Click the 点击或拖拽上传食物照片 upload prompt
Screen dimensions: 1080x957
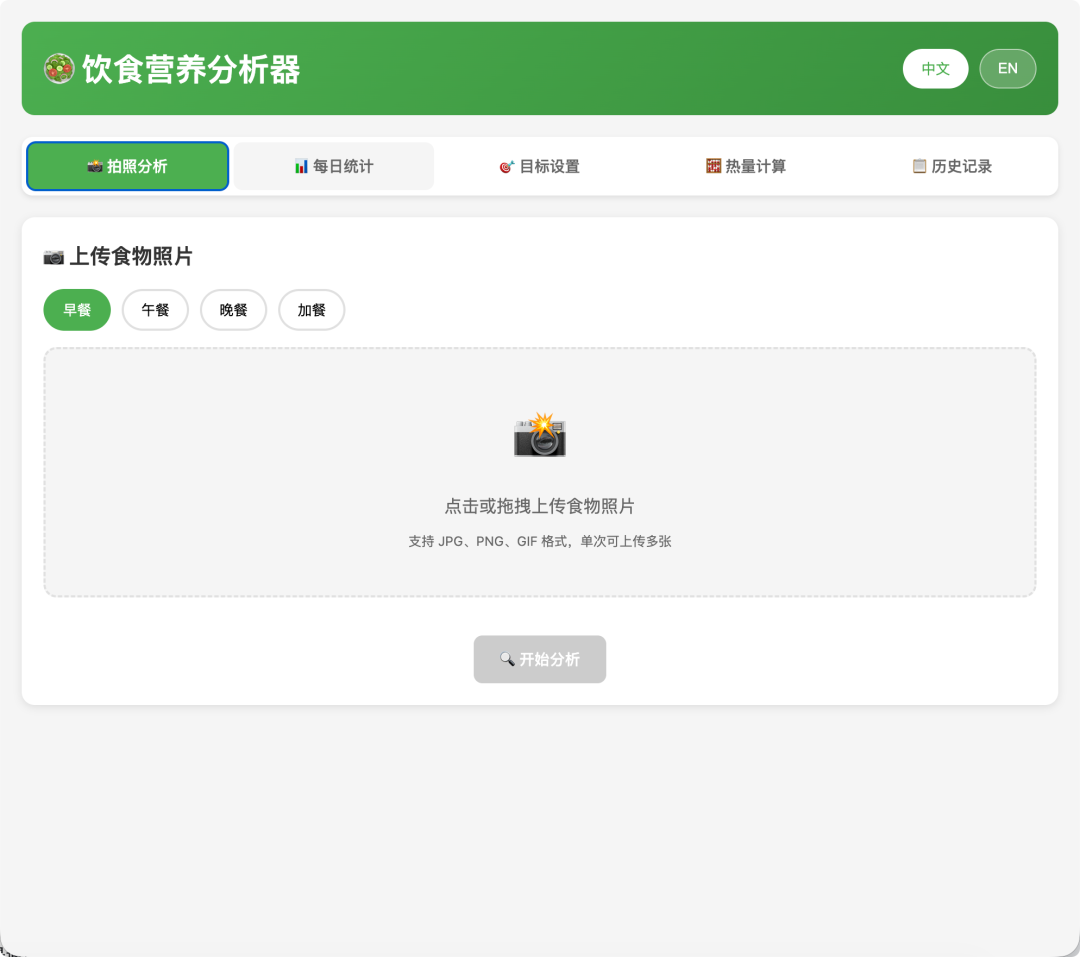coord(540,506)
